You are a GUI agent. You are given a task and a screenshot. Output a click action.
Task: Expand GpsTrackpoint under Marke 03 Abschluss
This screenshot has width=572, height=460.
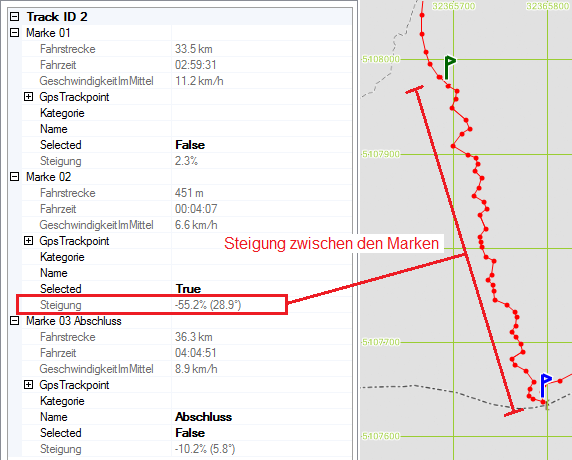point(28,385)
